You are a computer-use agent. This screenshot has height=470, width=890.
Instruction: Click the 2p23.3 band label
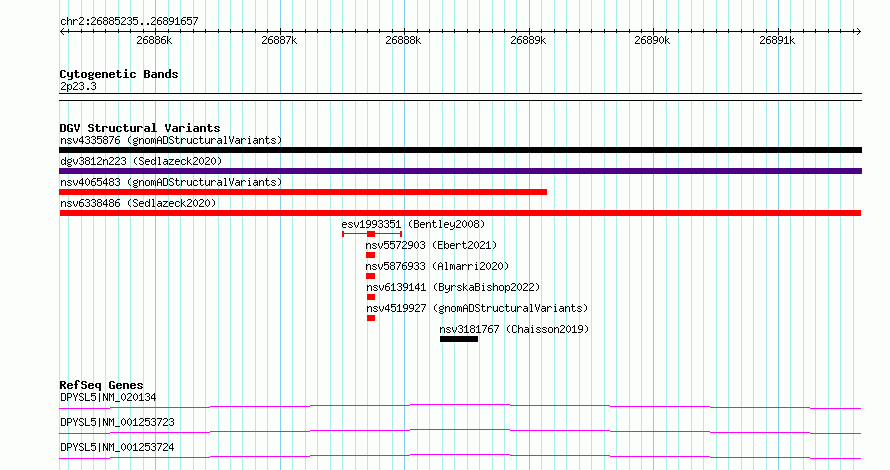click(78, 86)
